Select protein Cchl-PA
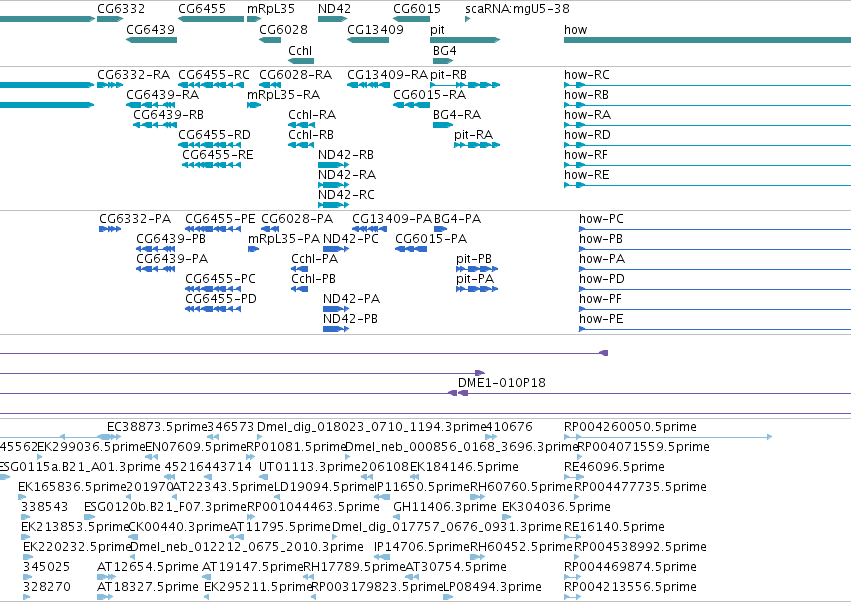851x602 pixels. click(x=314, y=259)
